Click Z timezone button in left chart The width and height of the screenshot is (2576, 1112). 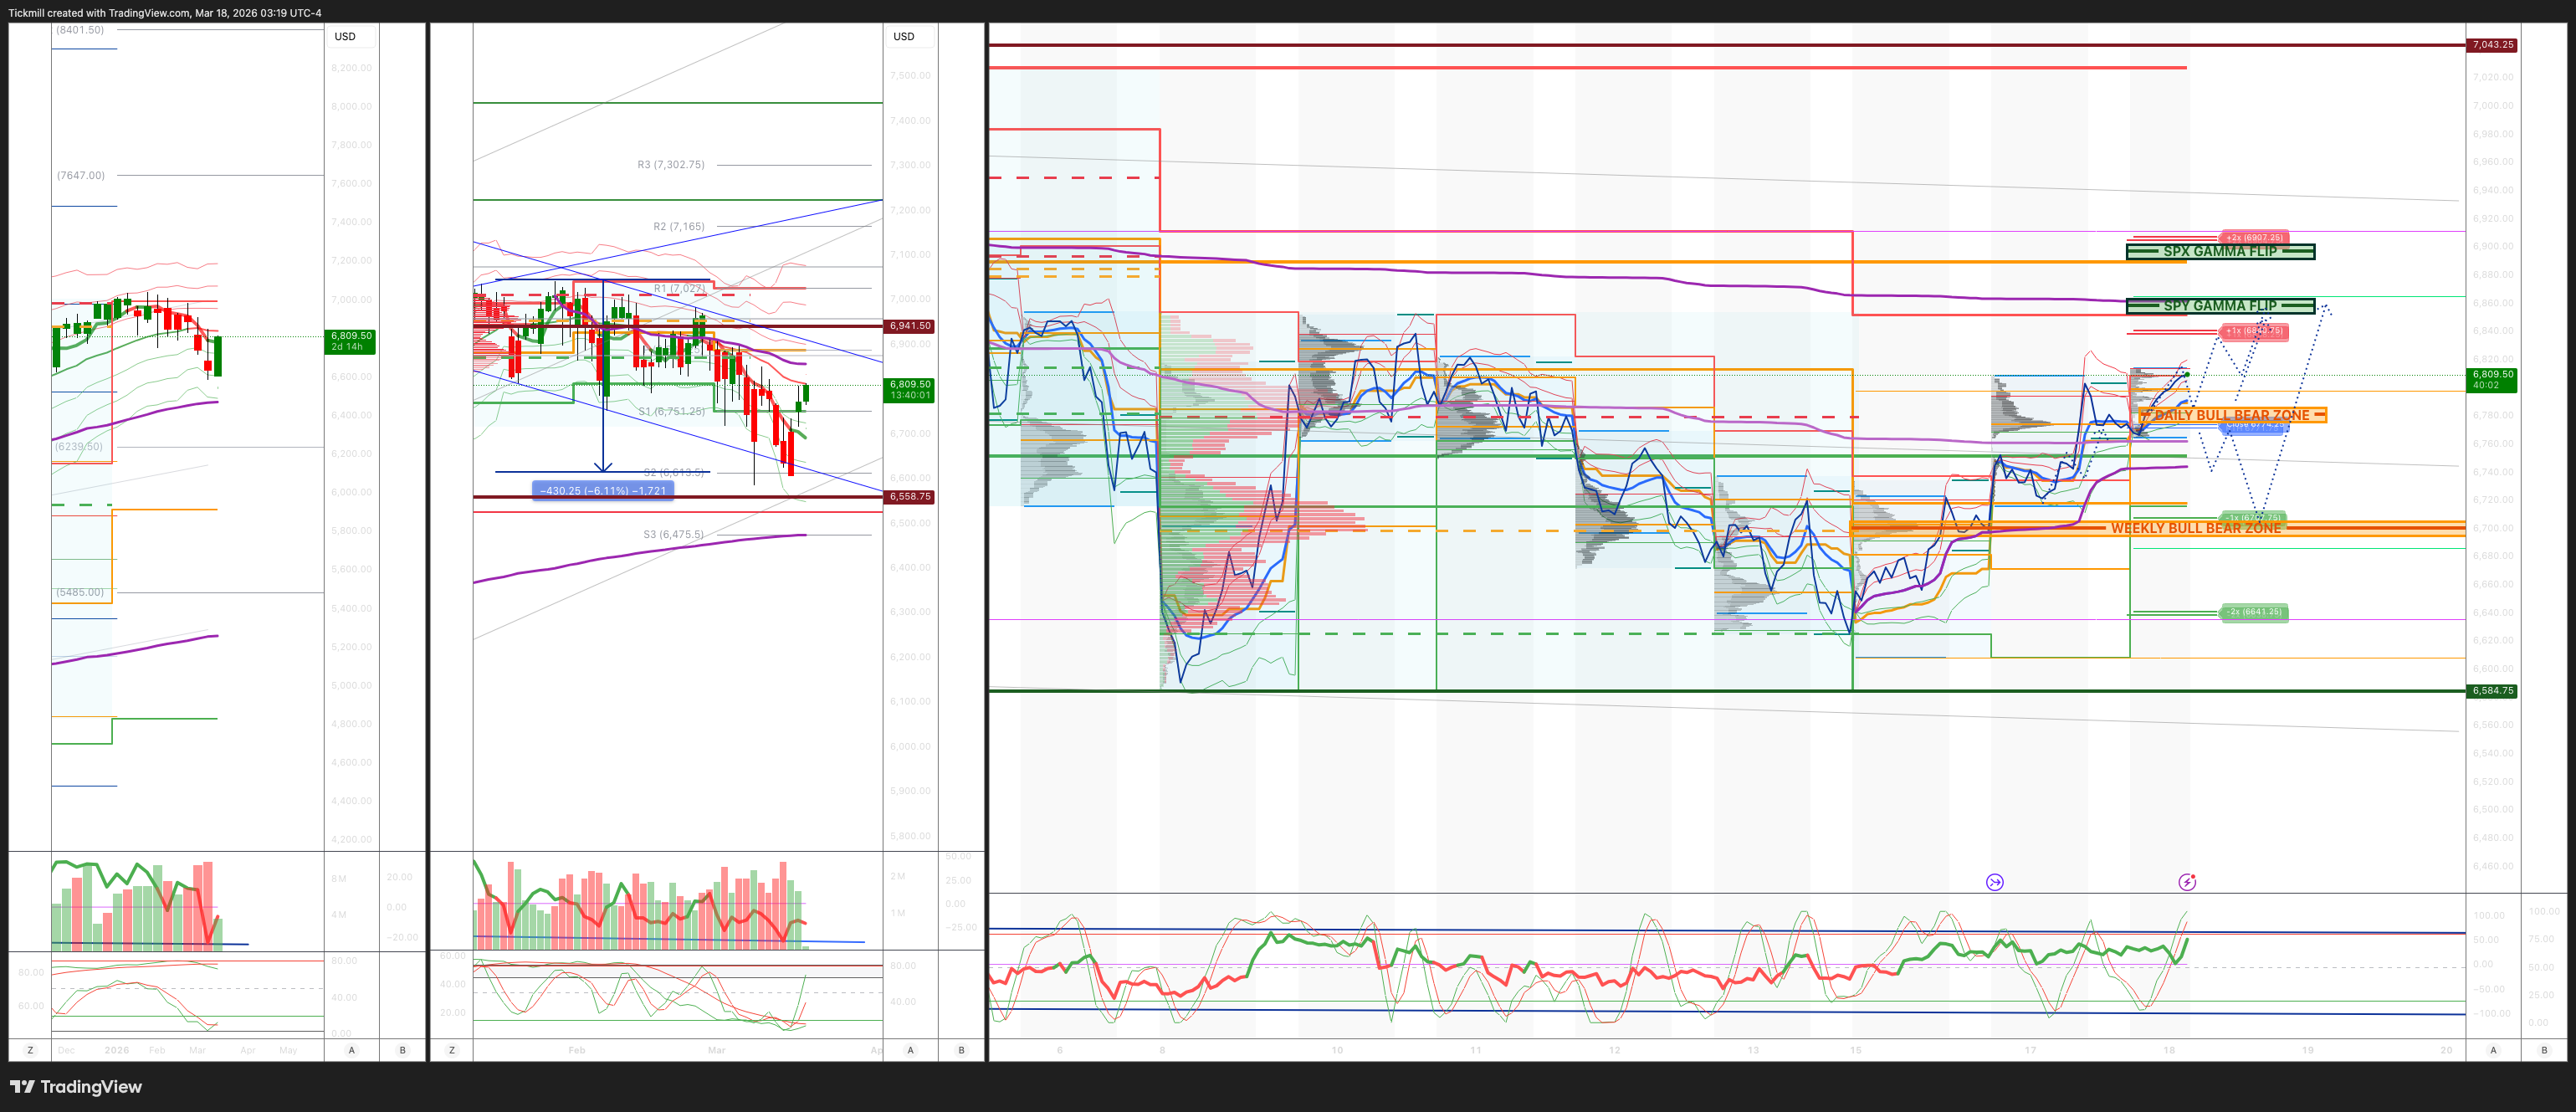[30, 1050]
